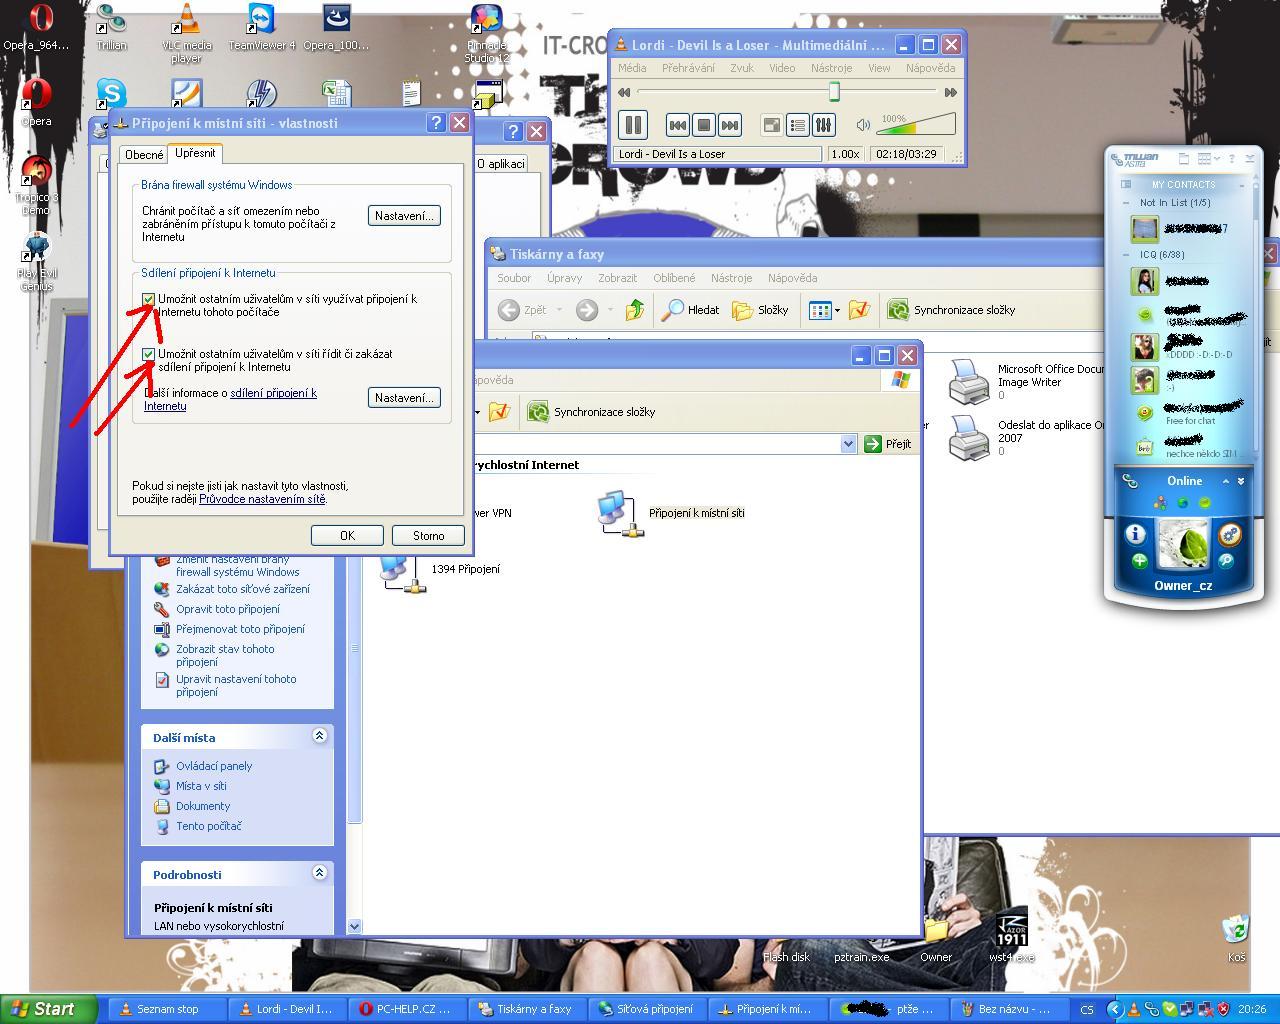
Task: Go up one level in Tiskárny a faxy
Action: (634, 310)
